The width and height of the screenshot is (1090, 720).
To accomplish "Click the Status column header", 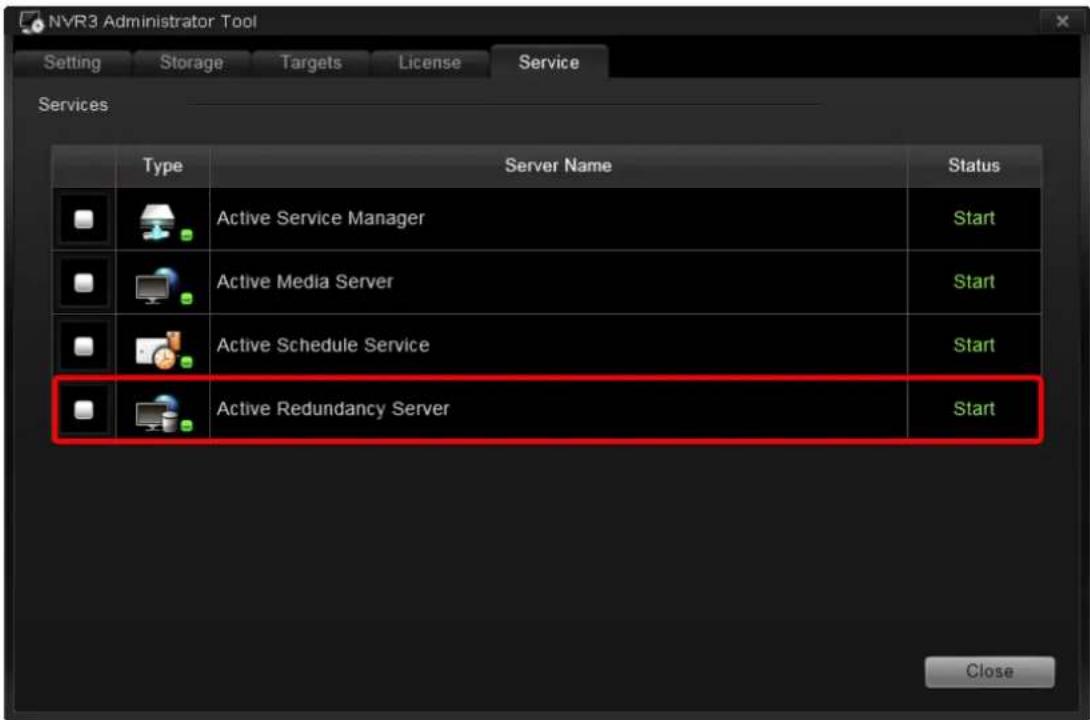I will click(974, 165).
